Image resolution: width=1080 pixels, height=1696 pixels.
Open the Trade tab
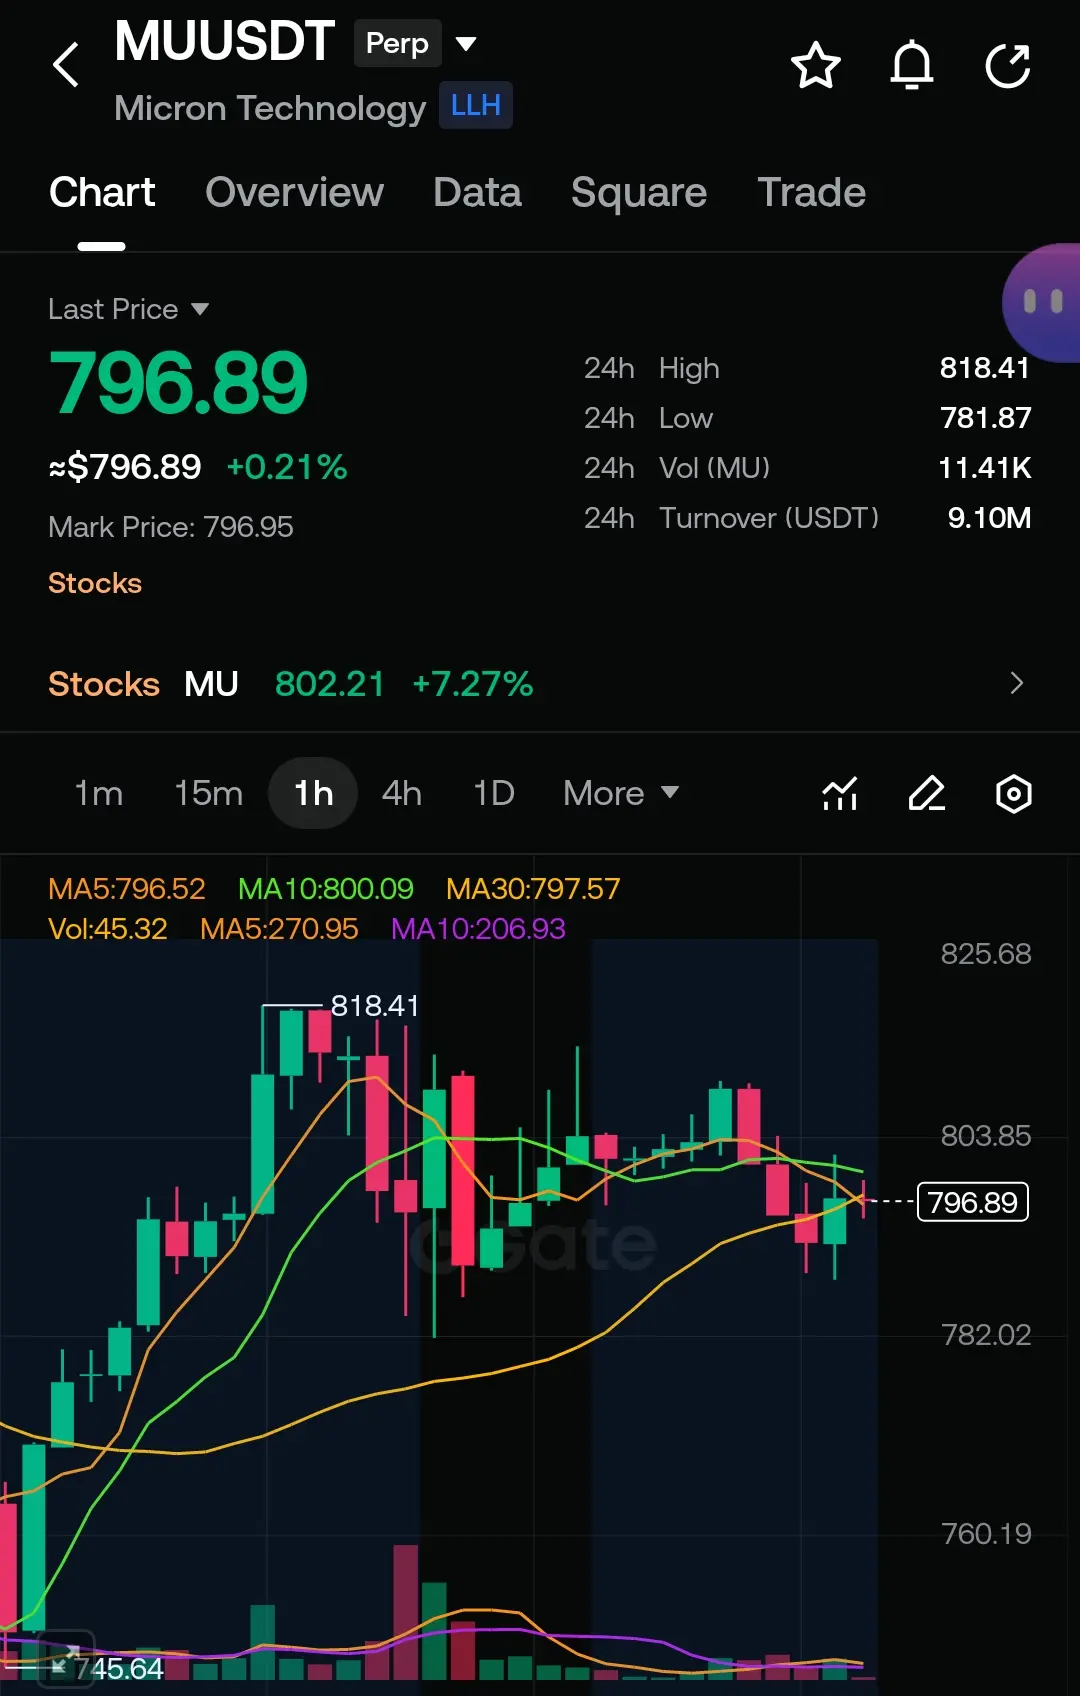tap(811, 192)
